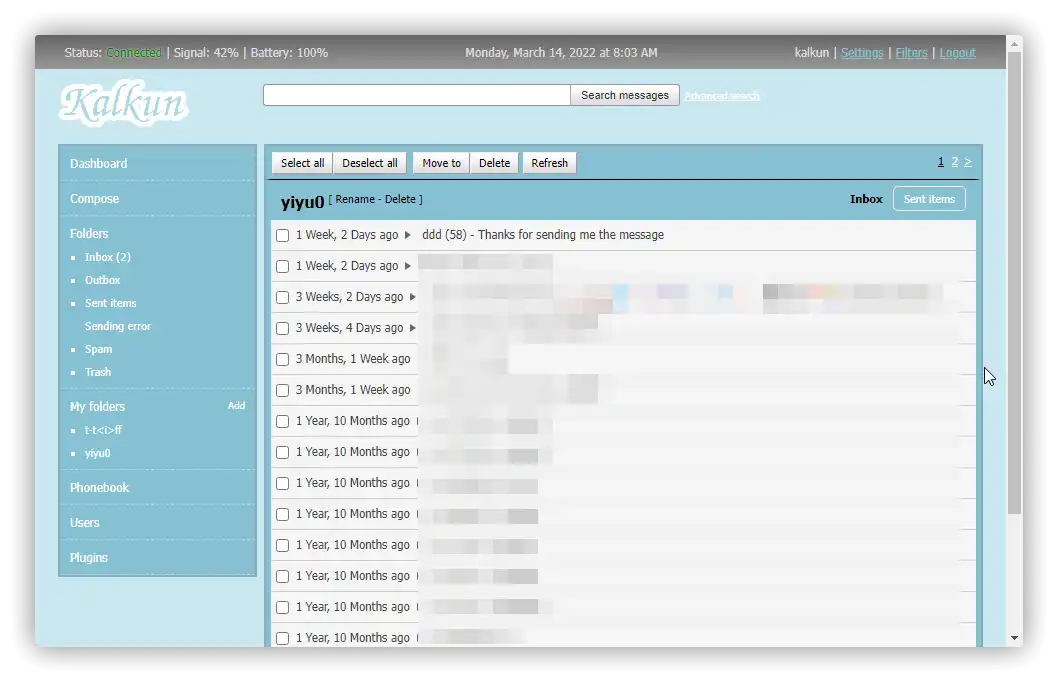
Task: Expand the 3 Weeks, 4 Days ago message
Action: [412, 328]
